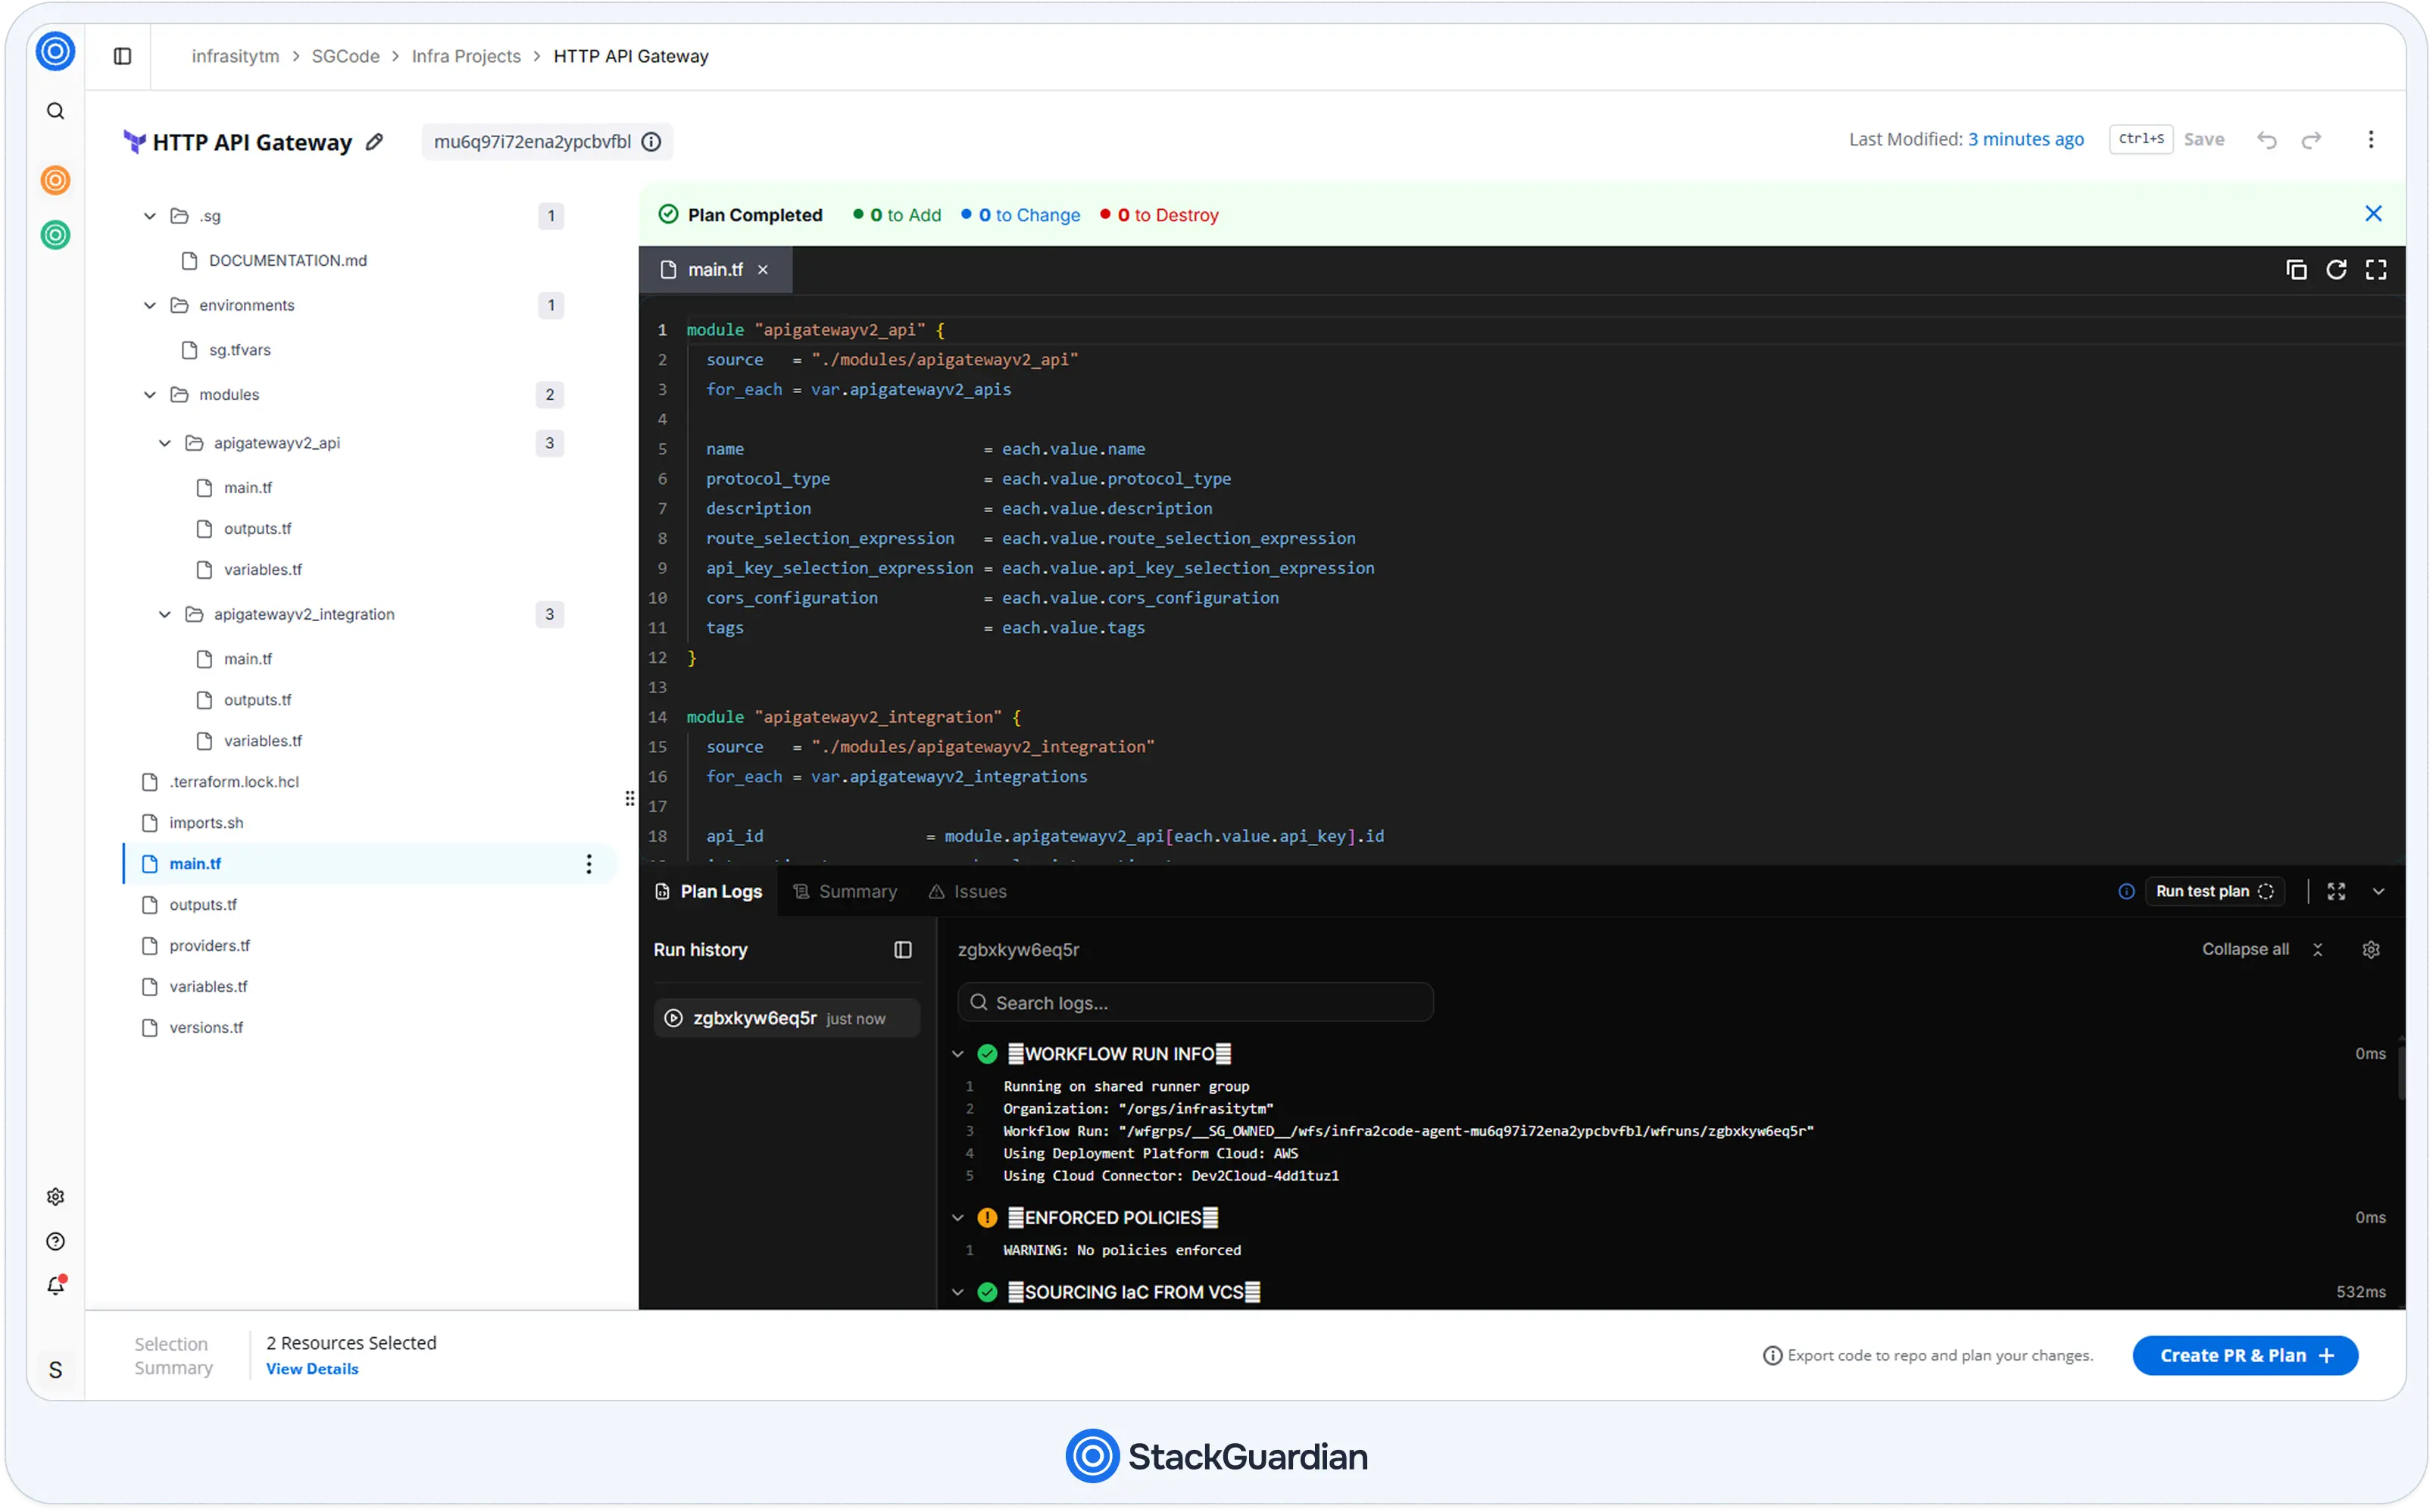Enter fullscreen mode for the editor
The height and width of the screenshot is (1512, 2433).
pos(2376,270)
